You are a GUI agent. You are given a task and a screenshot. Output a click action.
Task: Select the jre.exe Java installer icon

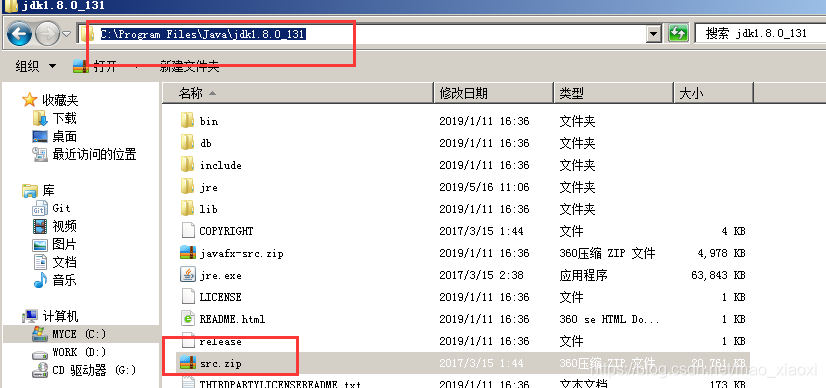coord(188,275)
